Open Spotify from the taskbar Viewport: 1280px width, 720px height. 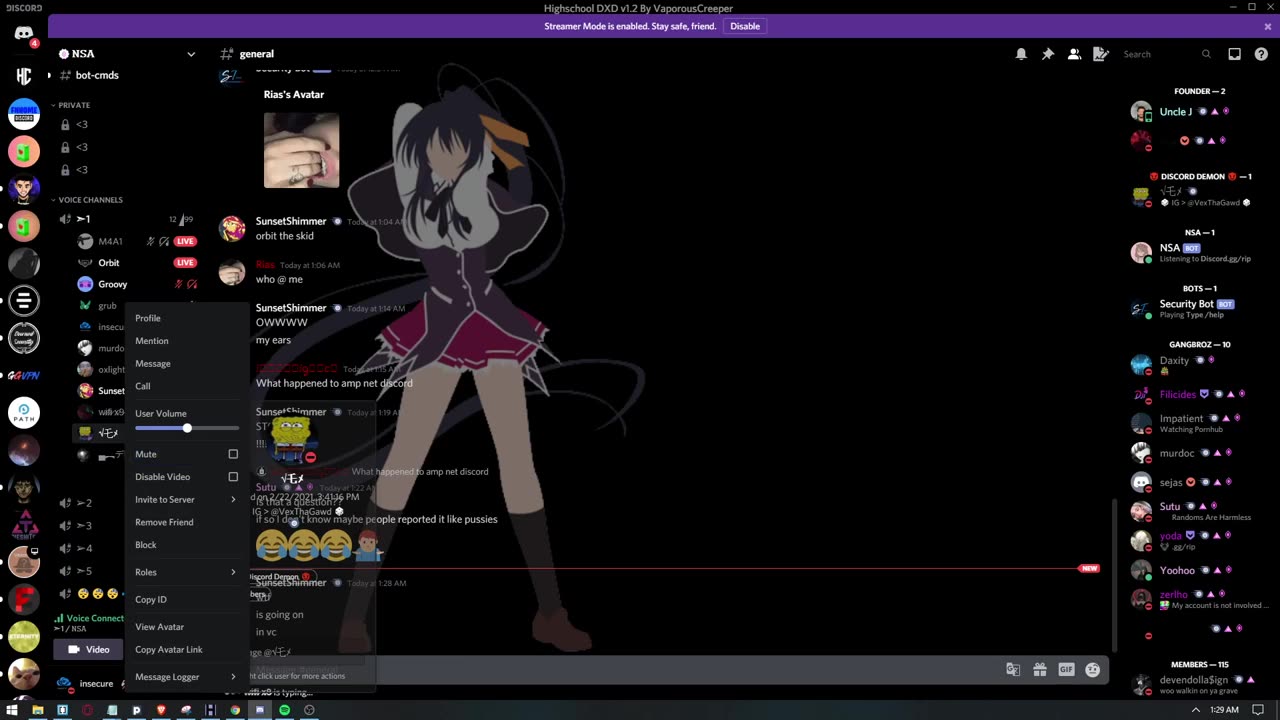[284, 710]
